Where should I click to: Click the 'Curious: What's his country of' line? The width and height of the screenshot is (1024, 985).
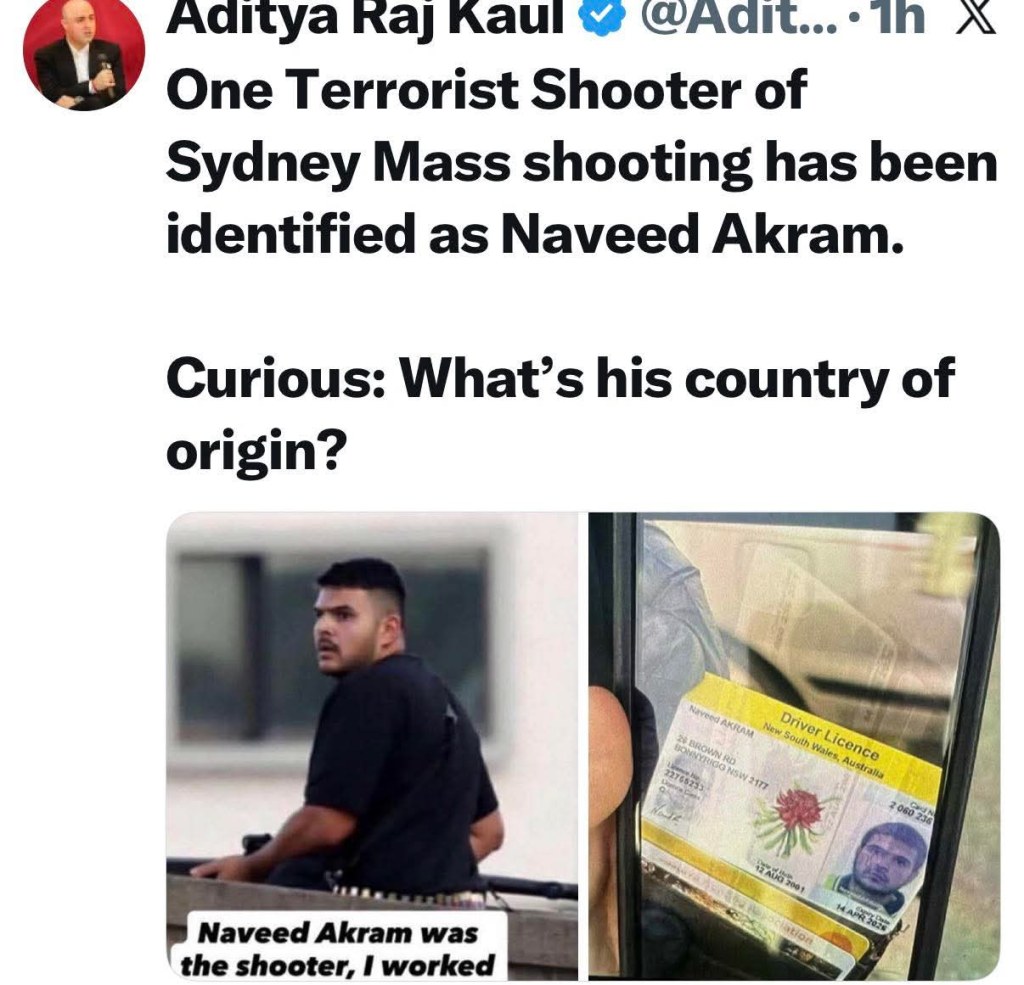point(560,379)
